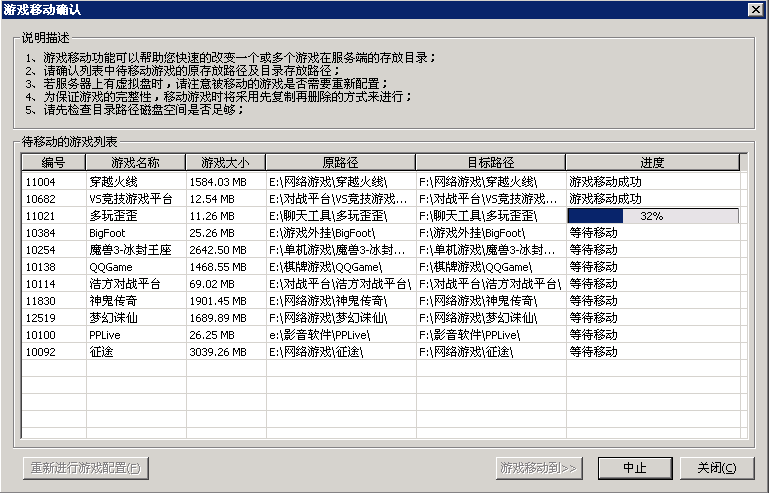Click size cell 1468.55 MB
Screen dimensions: 769x493
(x=218, y=267)
